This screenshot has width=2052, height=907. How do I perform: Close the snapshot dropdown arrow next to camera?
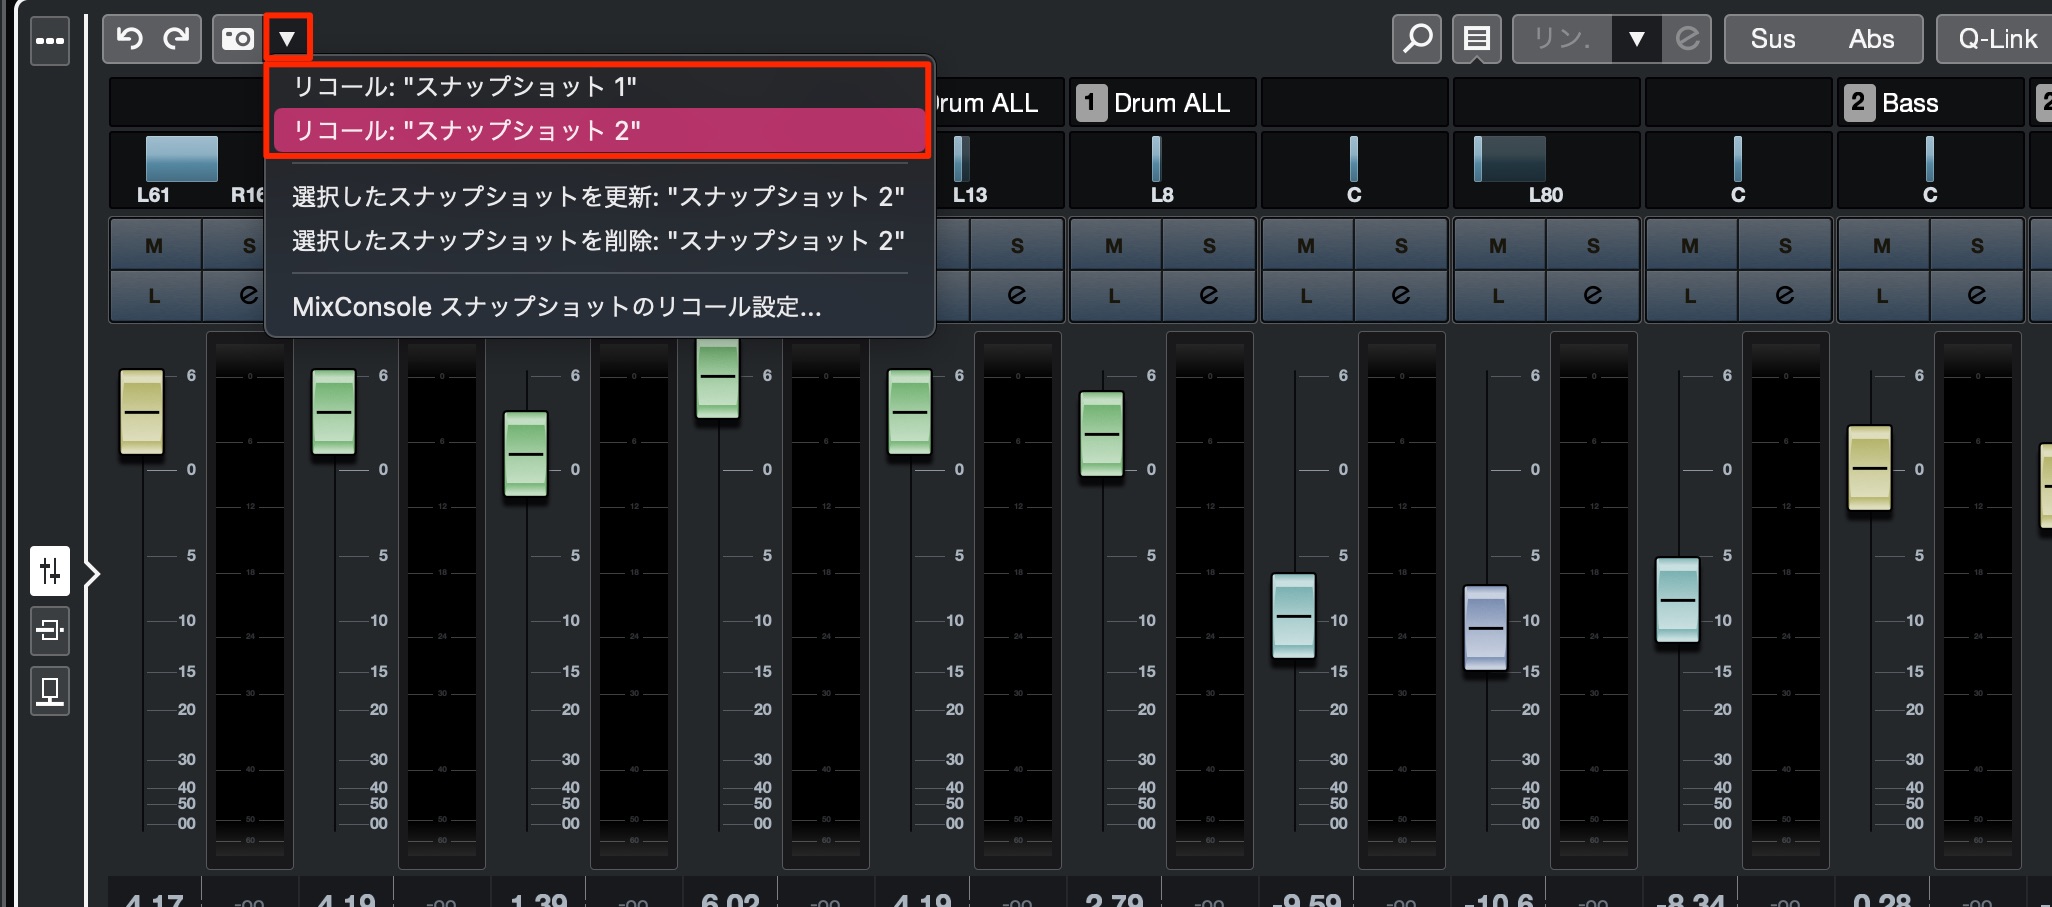coord(287,39)
